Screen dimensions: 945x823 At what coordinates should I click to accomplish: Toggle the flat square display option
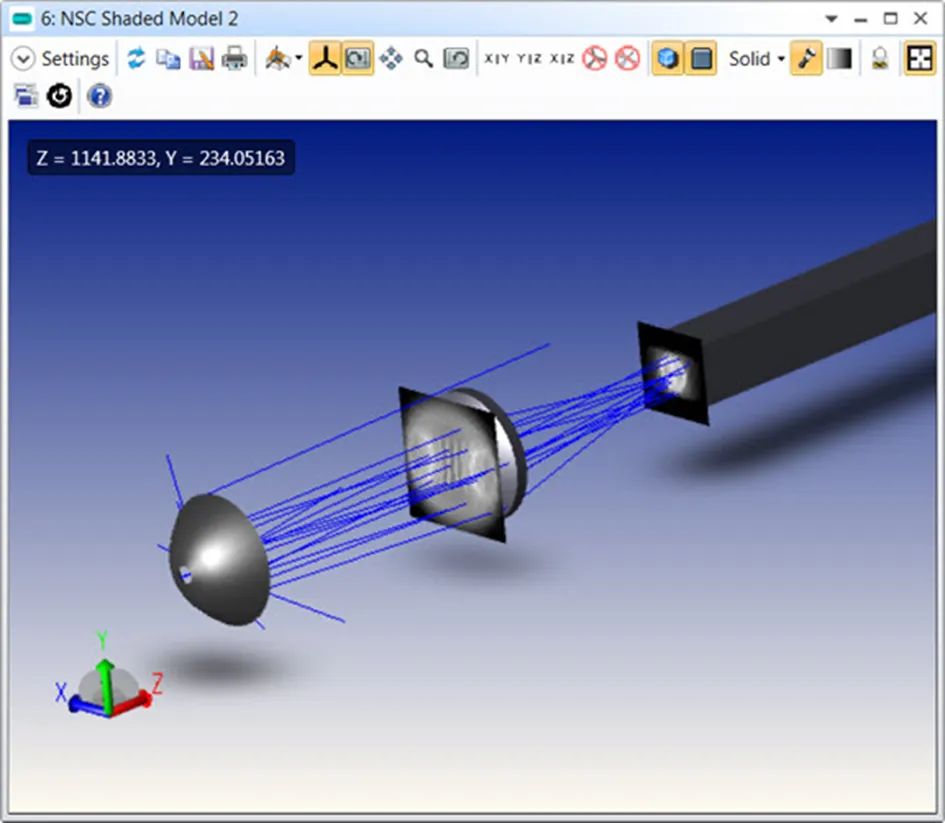(701, 58)
